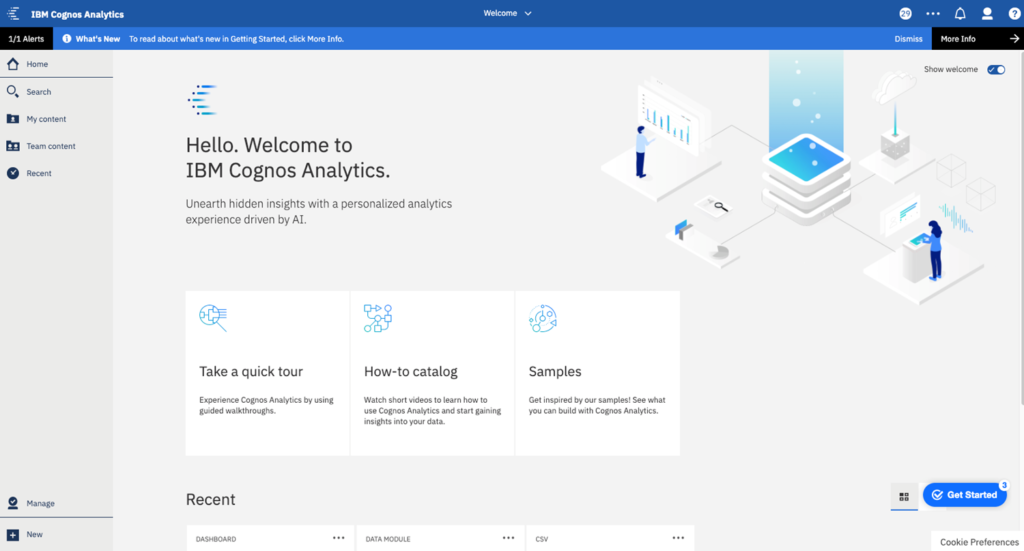This screenshot has width=1024, height=551.
Task: Dismiss the What's New alert
Action: coord(908,39)
